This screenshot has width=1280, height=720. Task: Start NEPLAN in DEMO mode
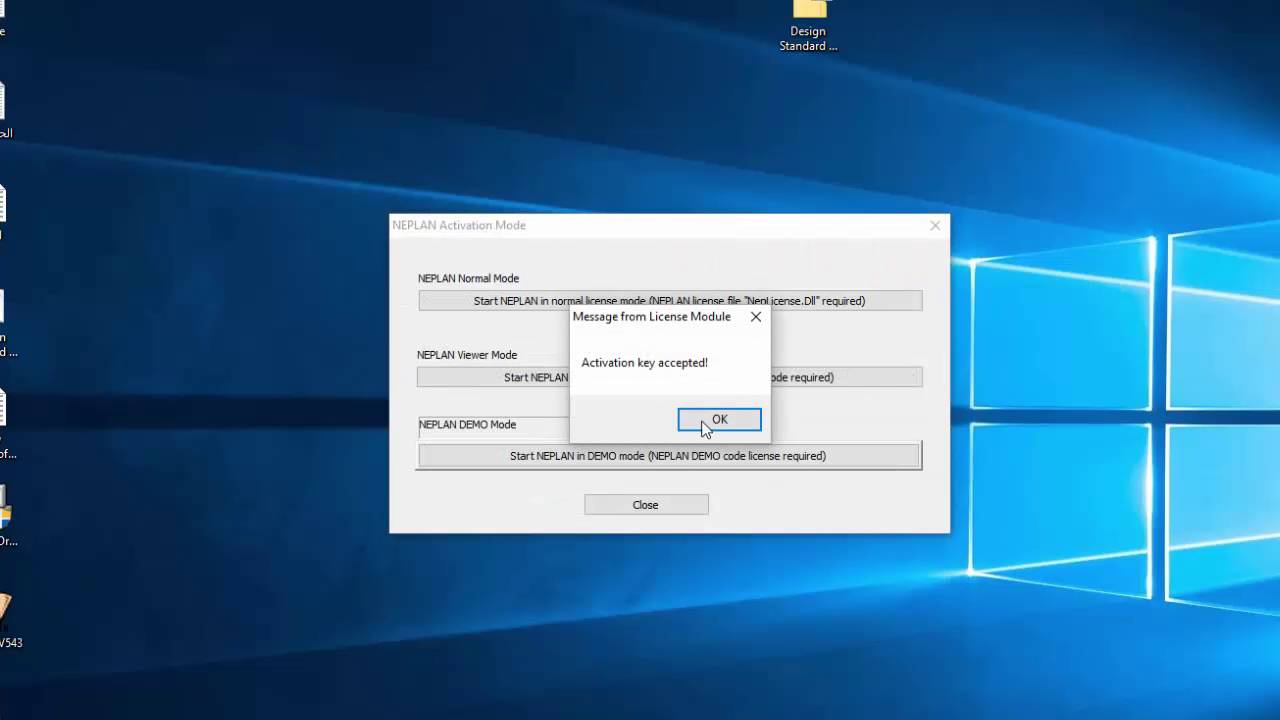[x=668, y=456]
